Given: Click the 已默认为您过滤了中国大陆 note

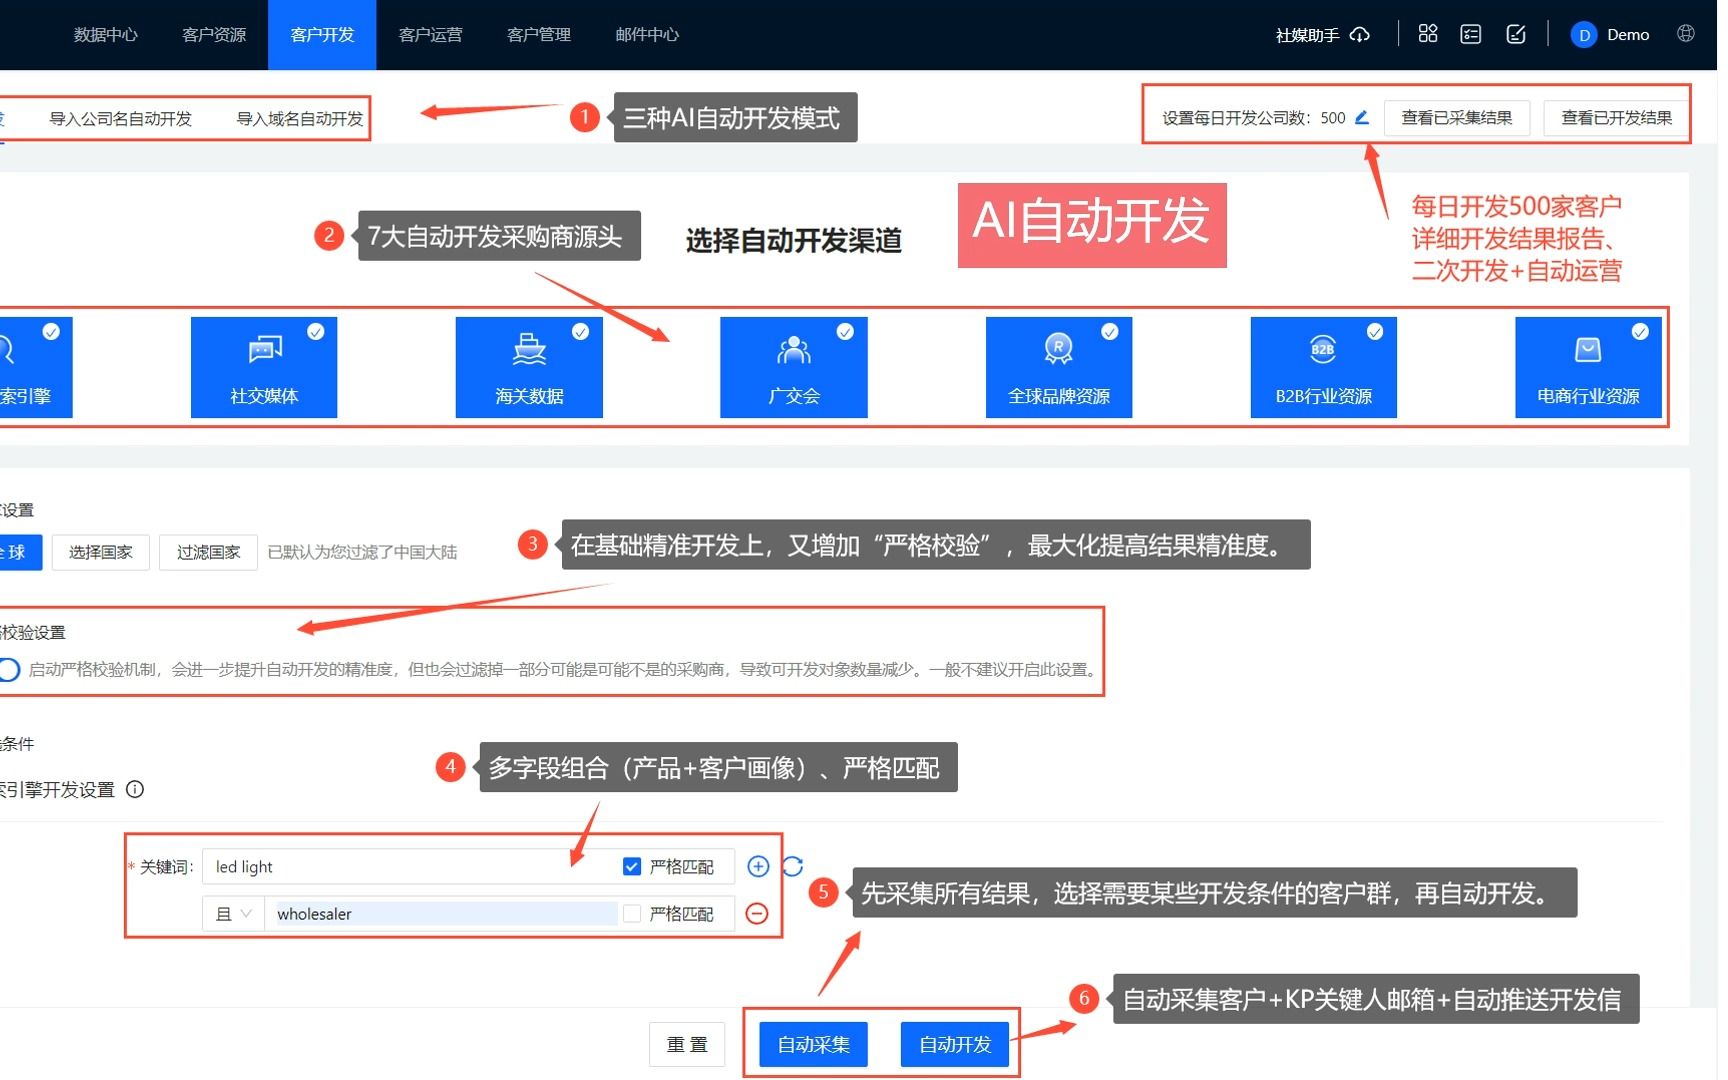Looking at the screenshot, I should pos(362,552).
